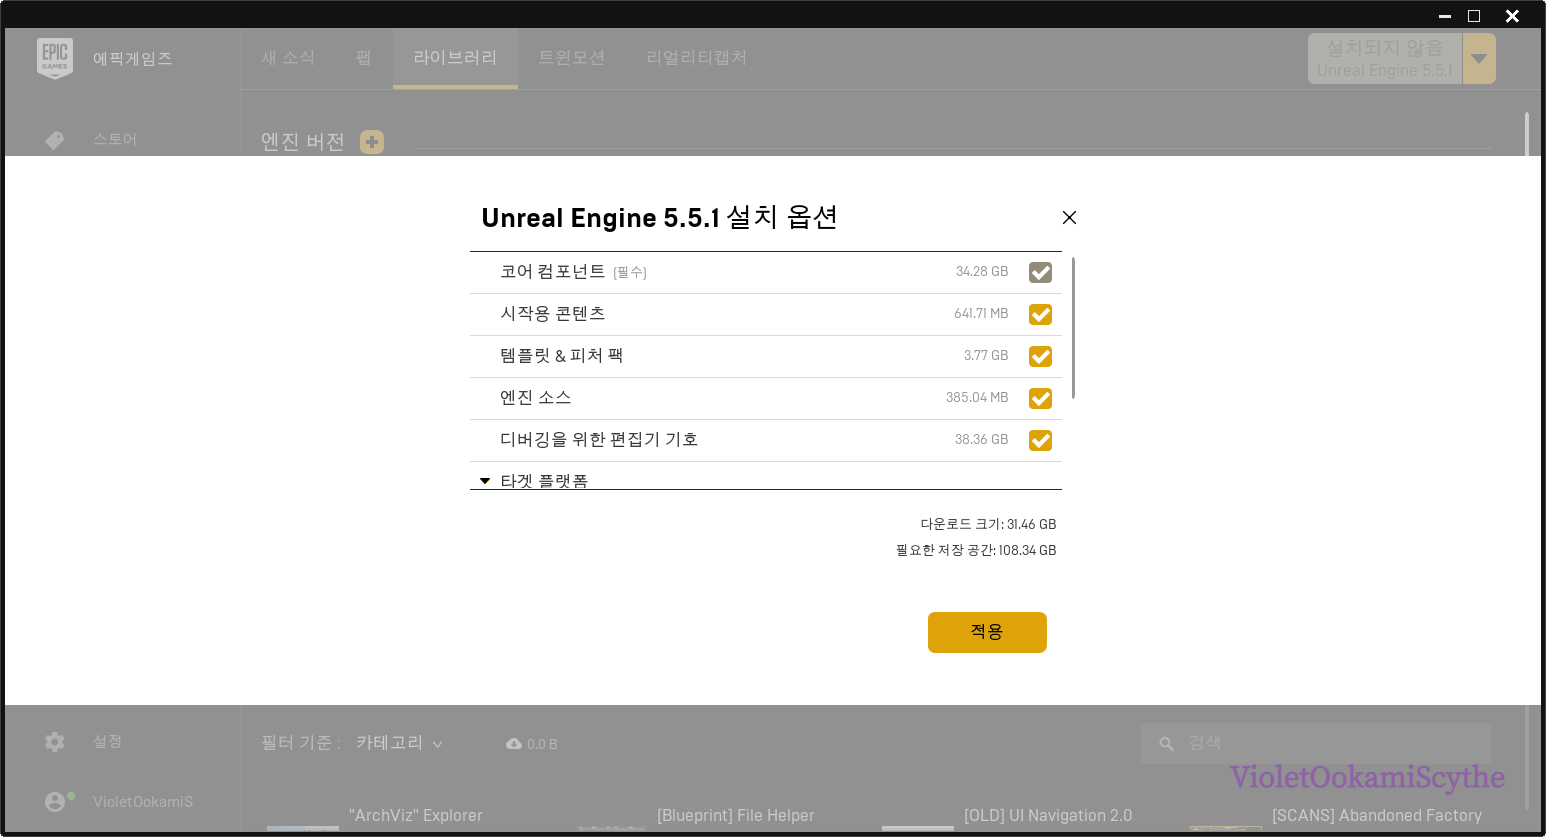Click the 엔진 버전 heading
Screen dimensions: 1546x837
303,142
